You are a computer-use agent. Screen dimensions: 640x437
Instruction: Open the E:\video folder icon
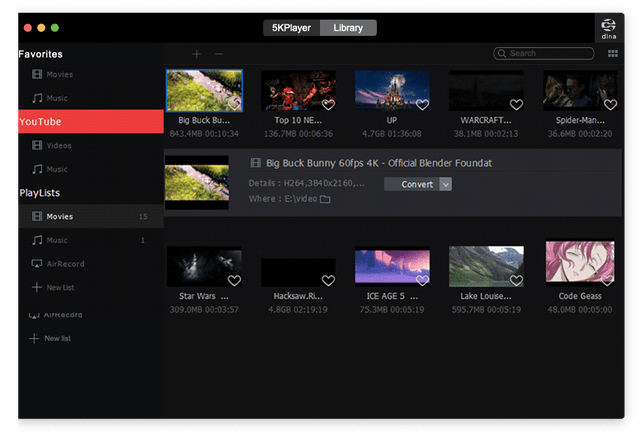click(x=325, y=199)
